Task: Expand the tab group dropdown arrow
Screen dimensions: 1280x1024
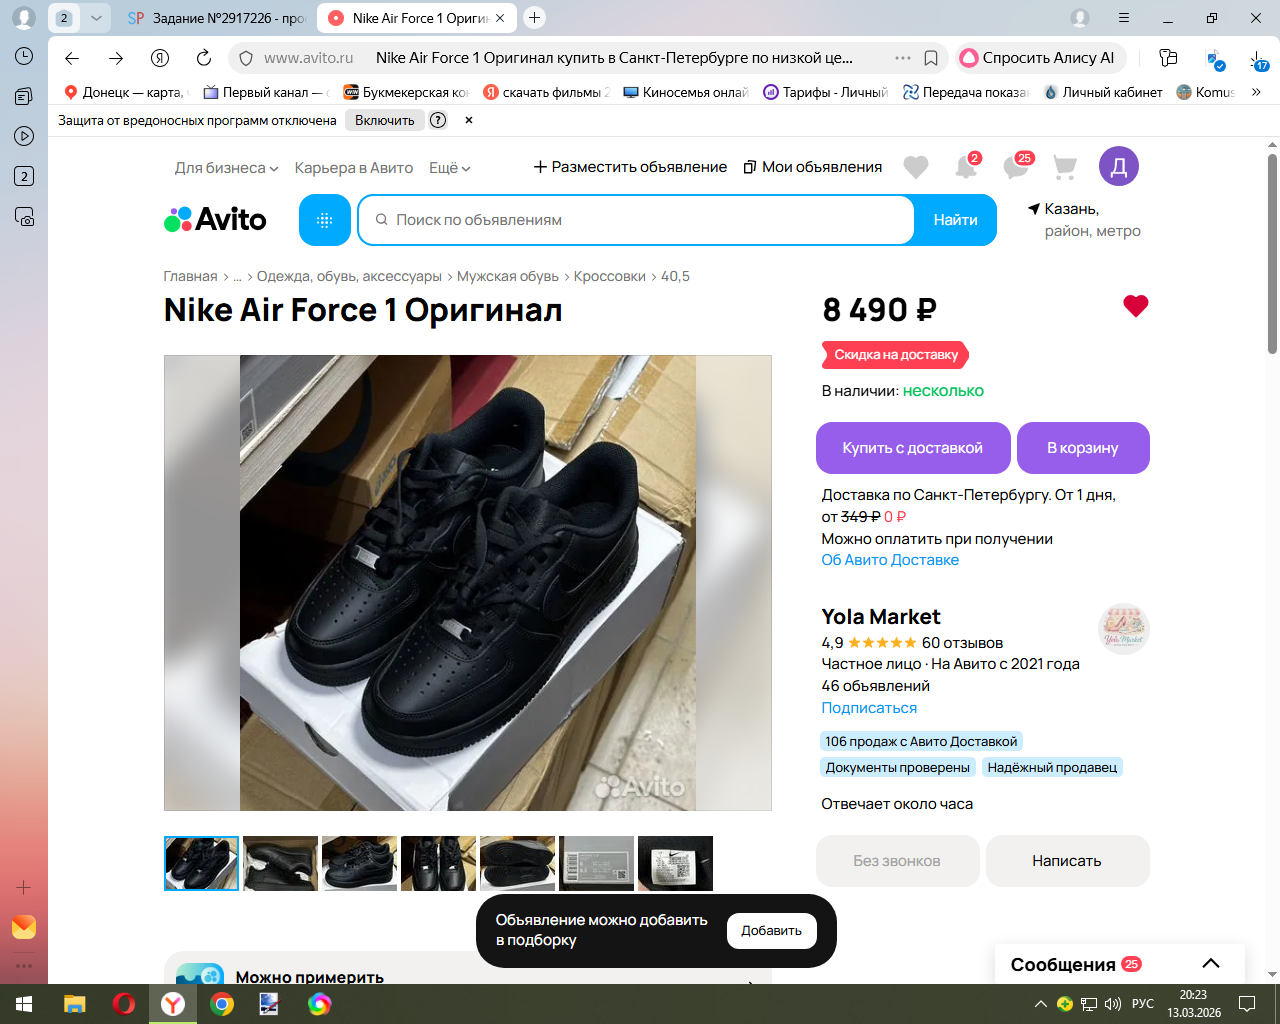Action: point(96,18)
